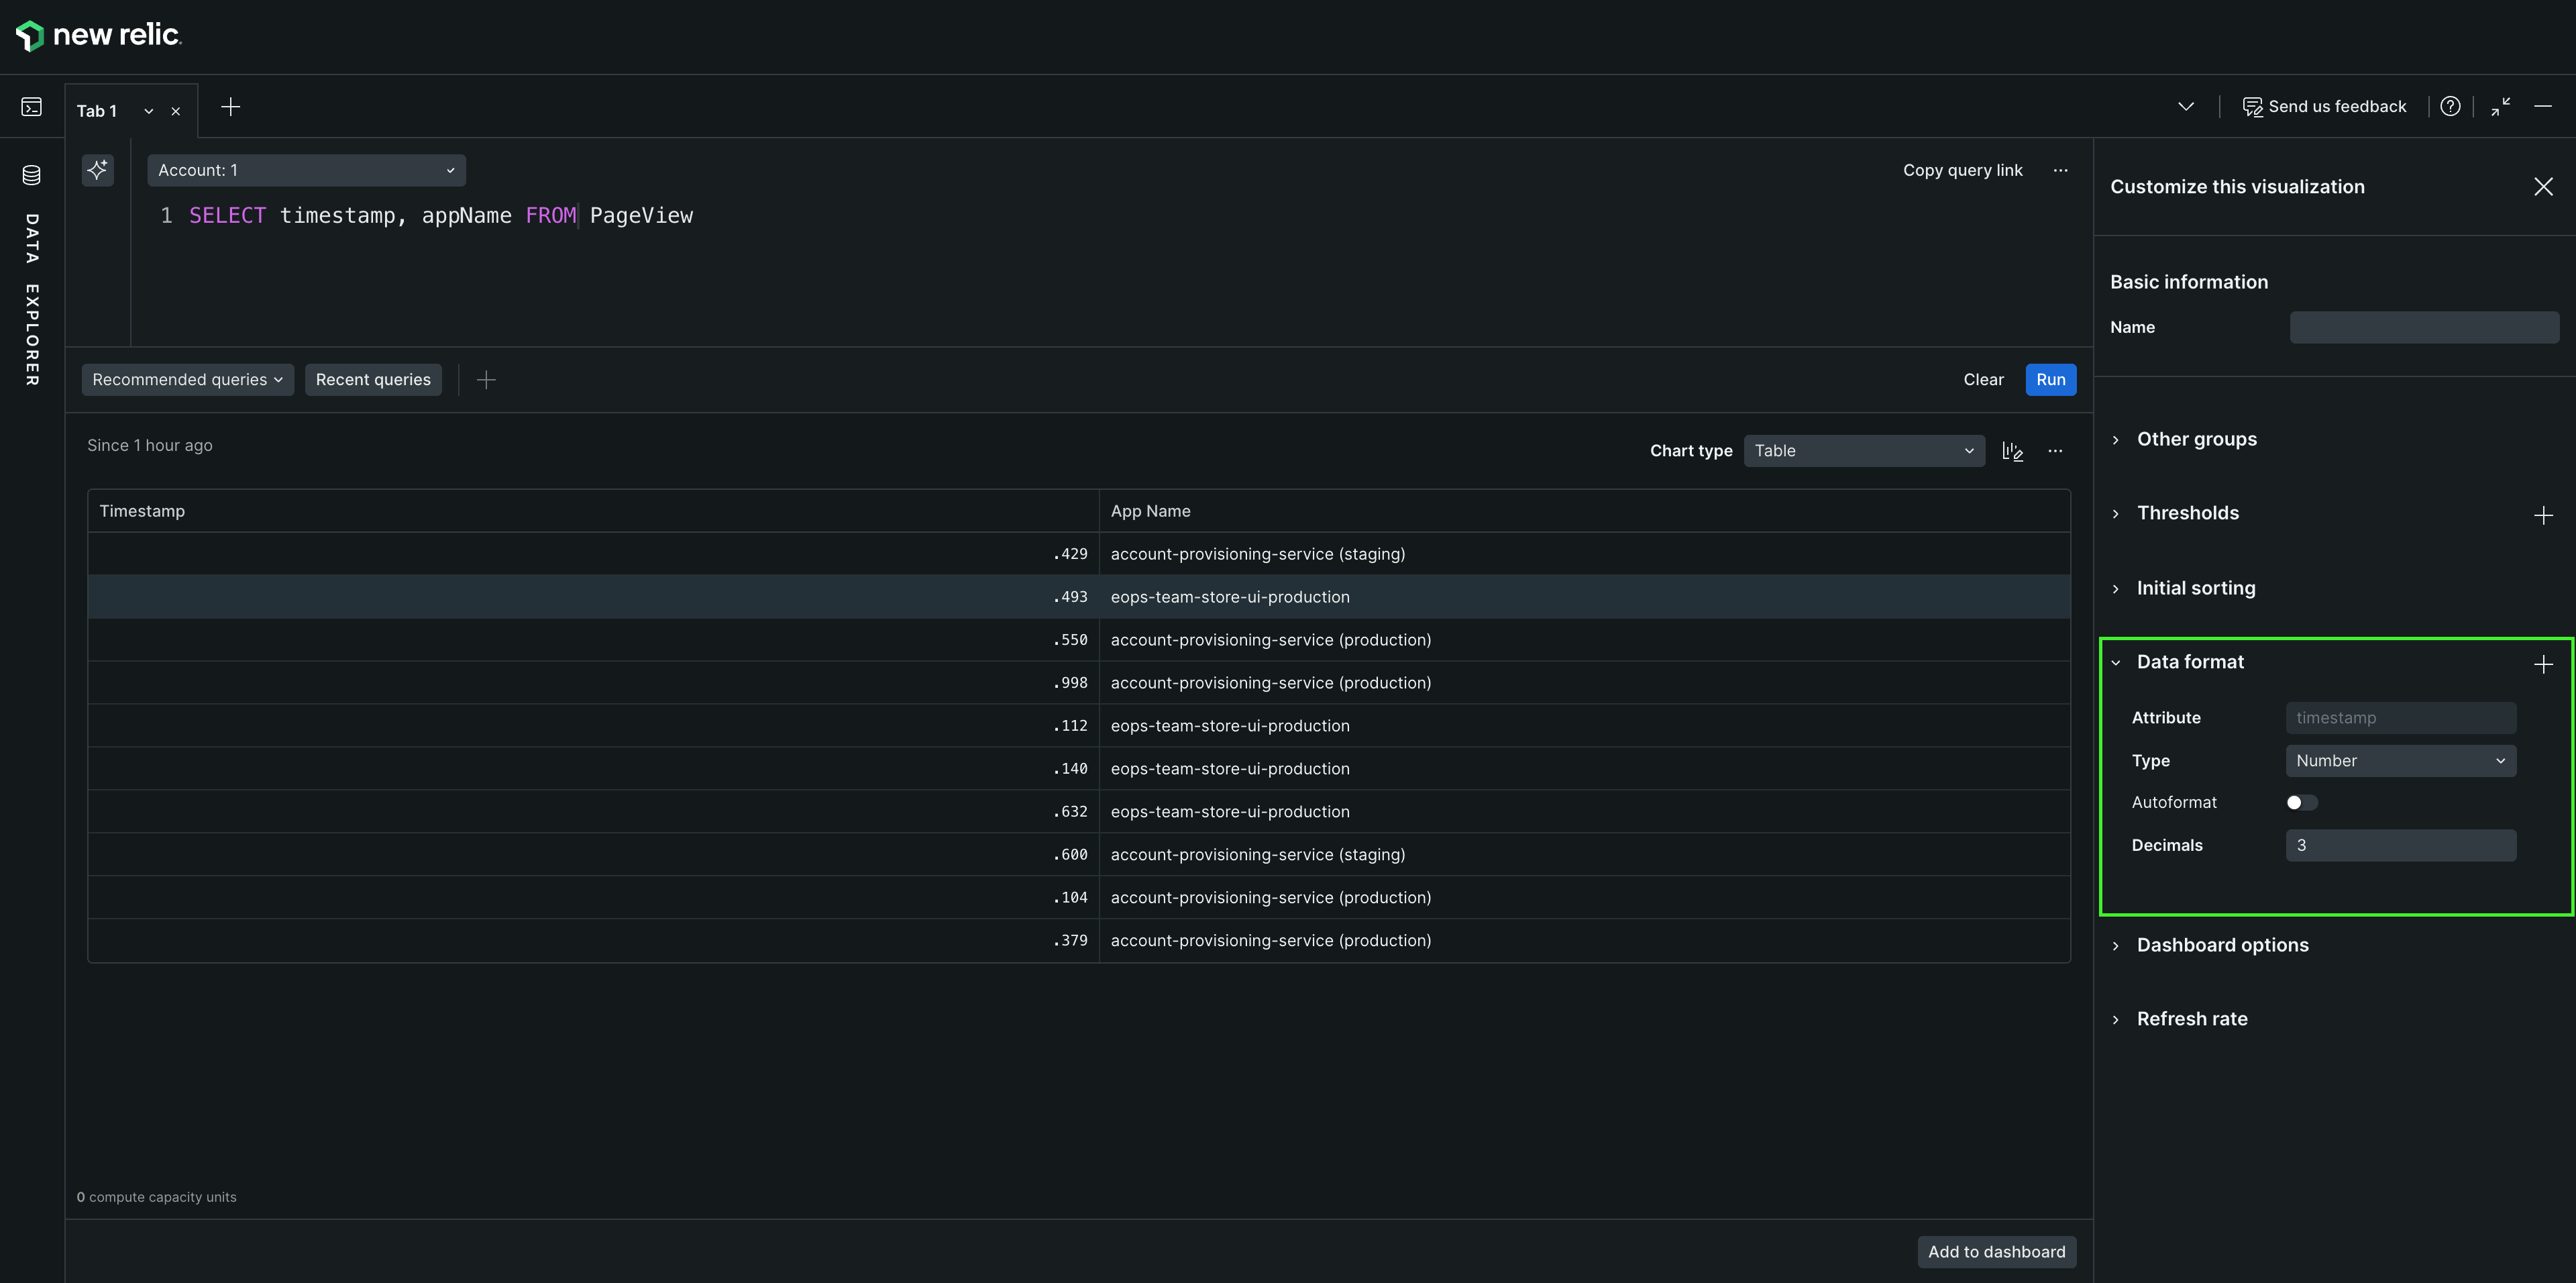This screenshot has height=1283, width=2576.
Task: Add another query with the plus icon
Action: coord(486,379)
